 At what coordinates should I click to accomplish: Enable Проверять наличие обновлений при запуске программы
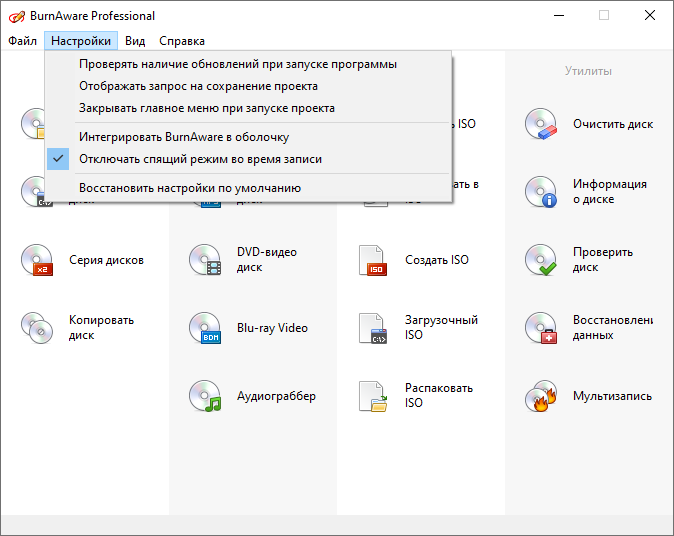pyautogui.click(x=248, y=64)
